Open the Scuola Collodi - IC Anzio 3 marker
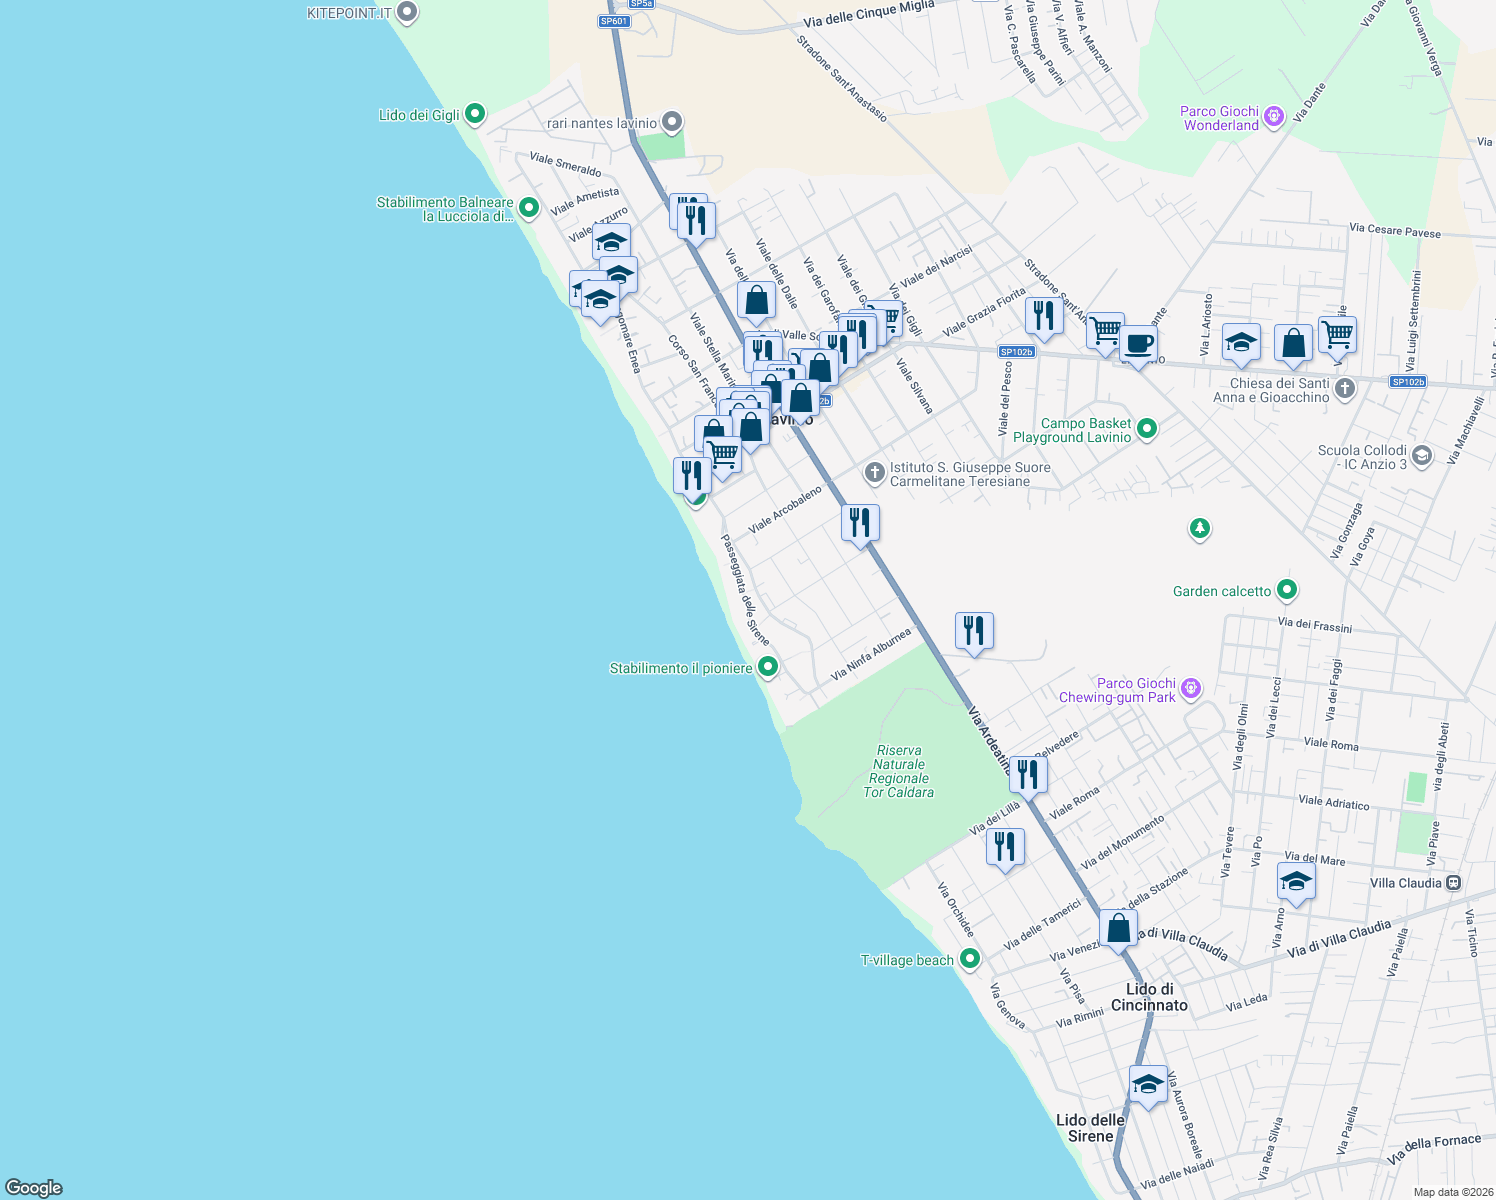This screenshot has height=1200, width=1496. click(1421, 456)
